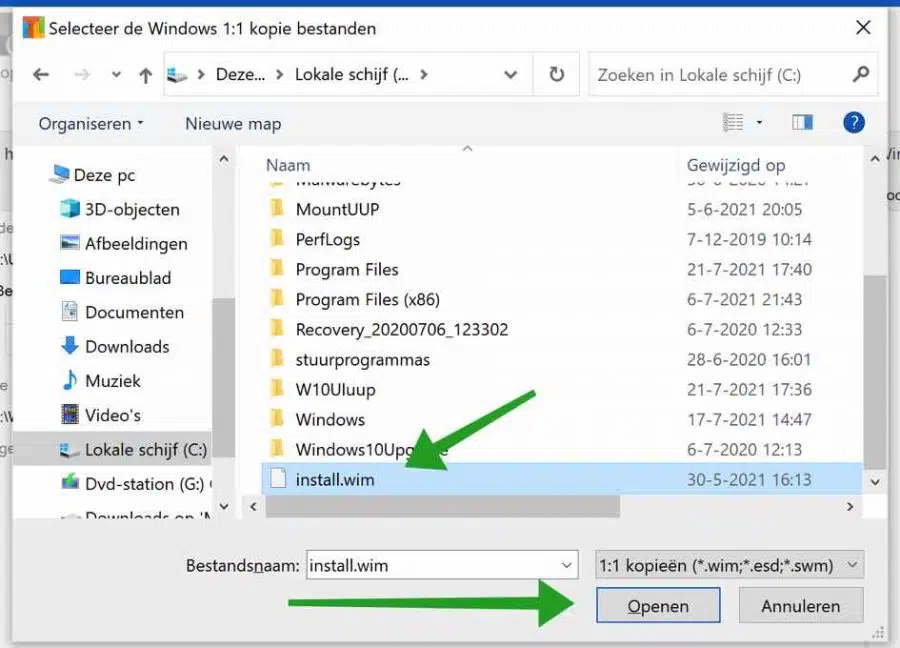Click the Muziek note icon
Screen dimensions: 900x648
point(70,380)
